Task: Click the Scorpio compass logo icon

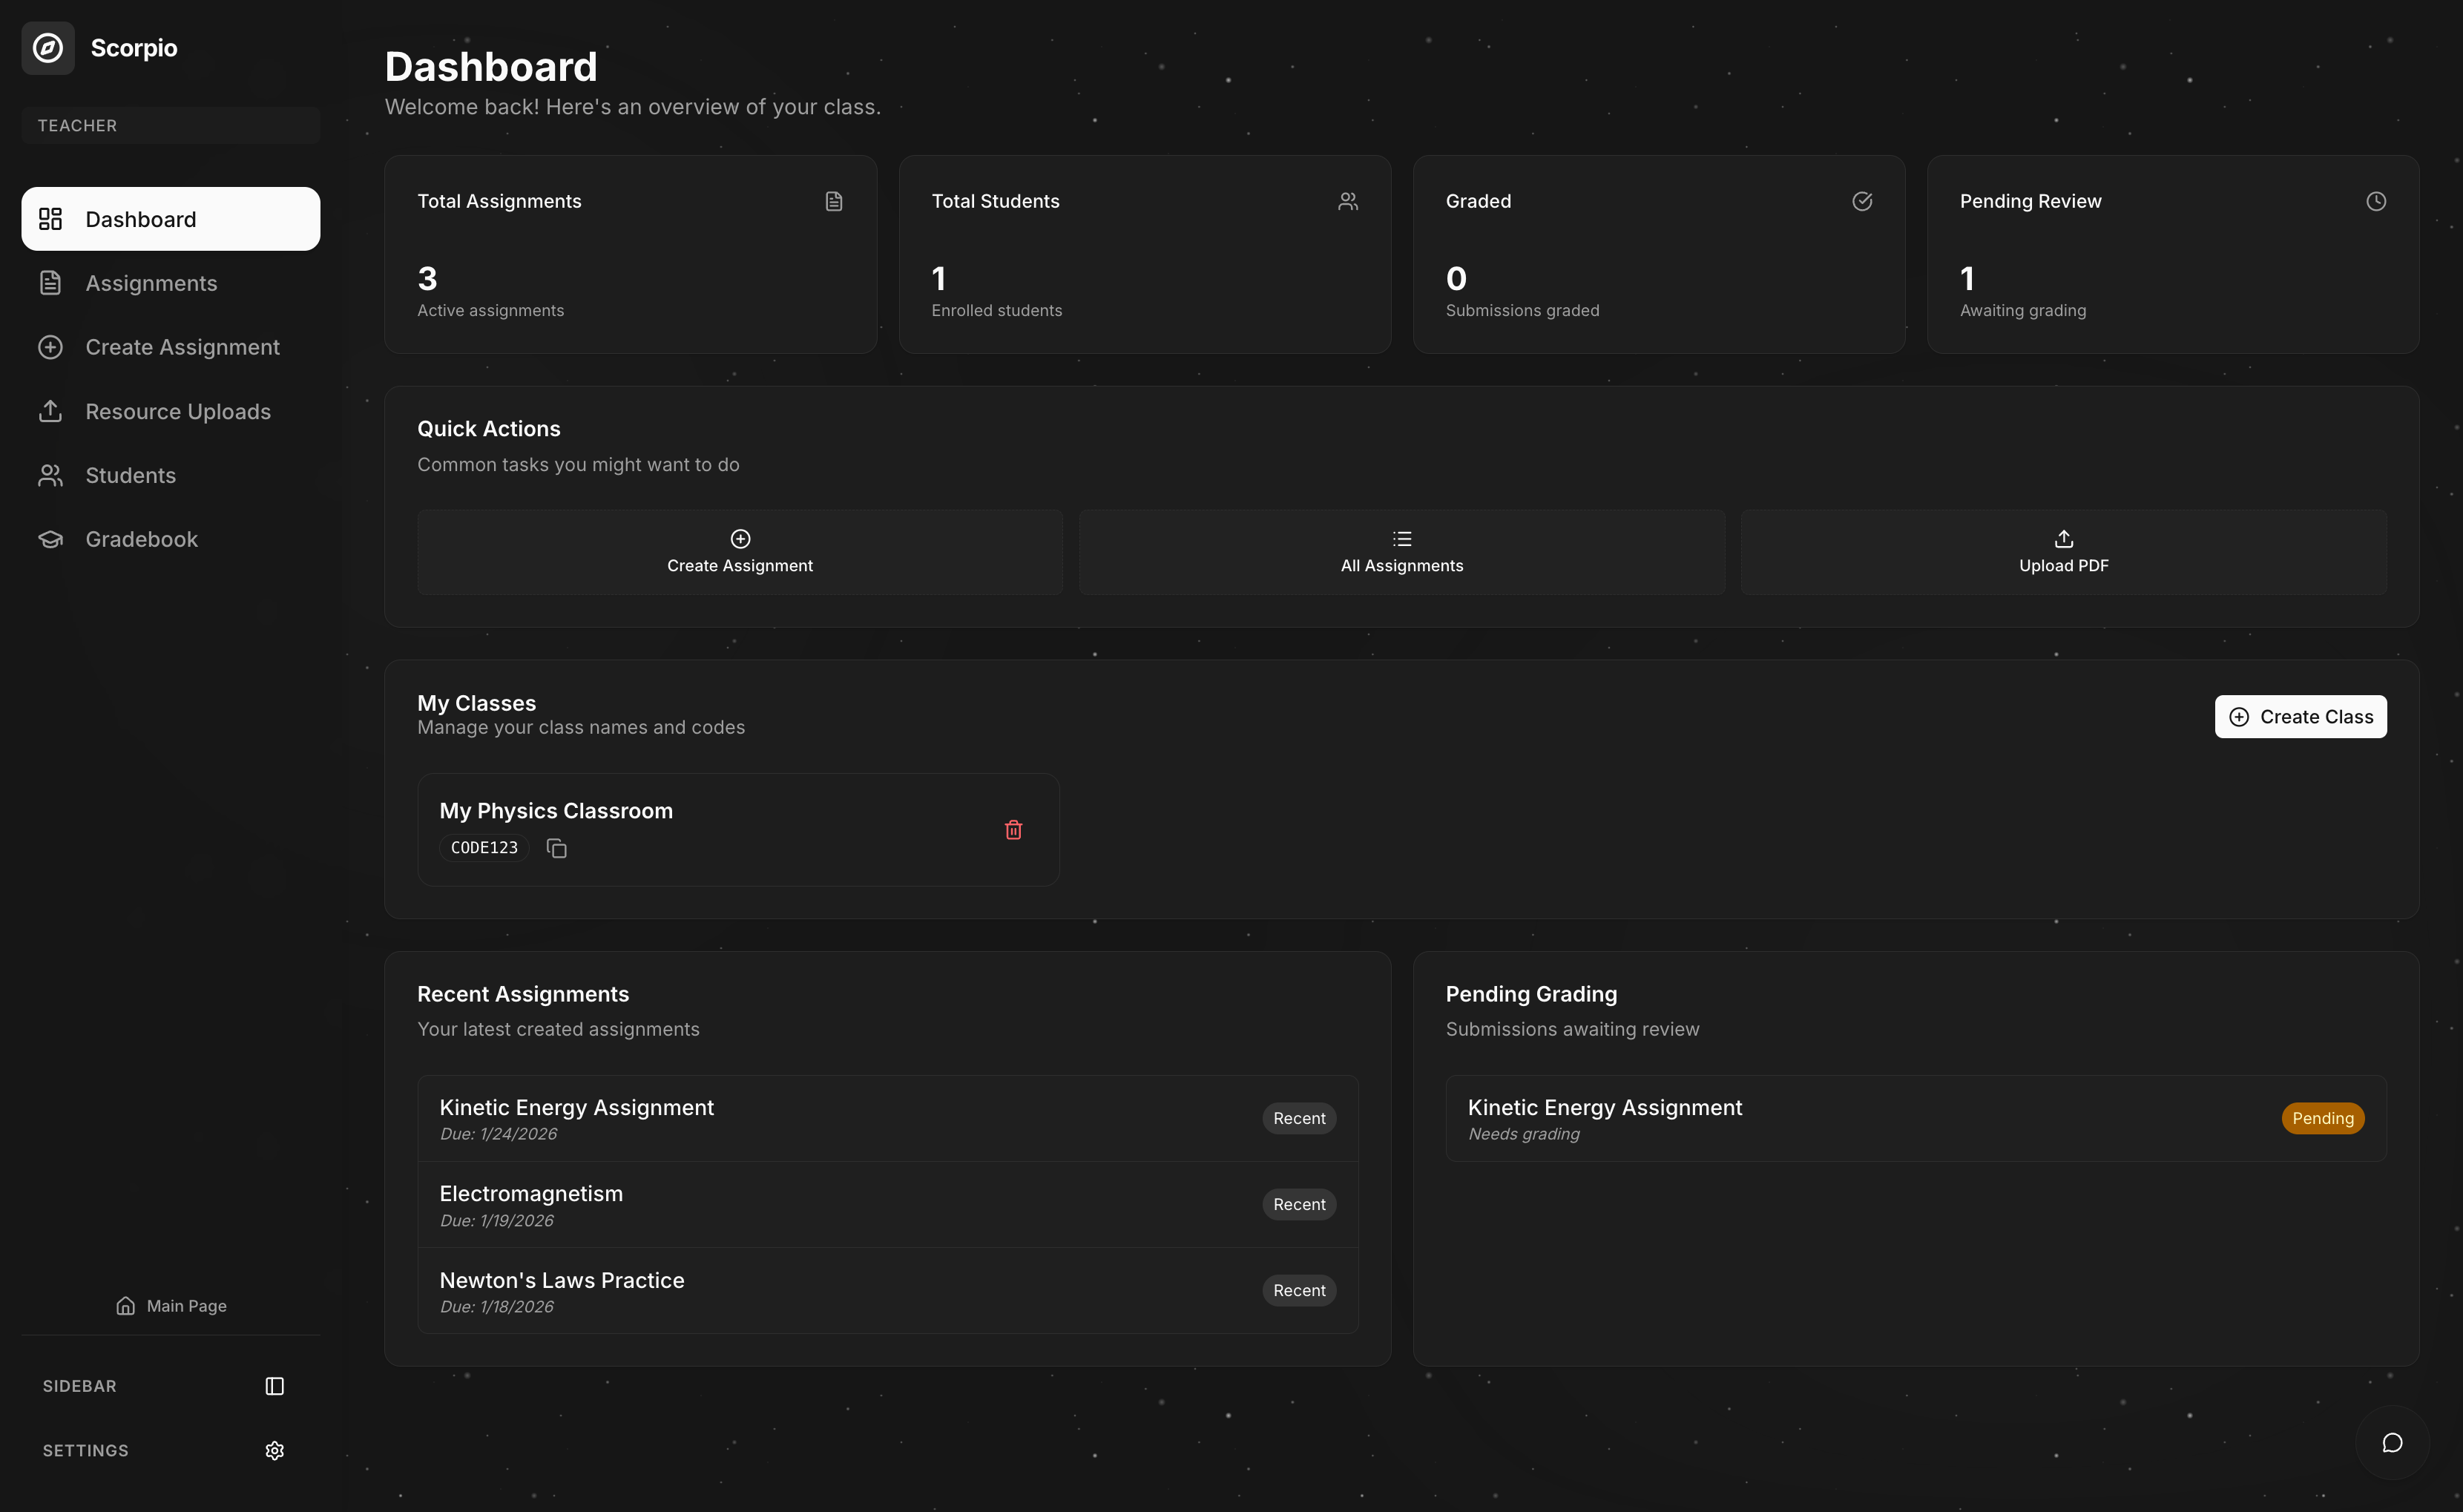Action: coord(48,48)
